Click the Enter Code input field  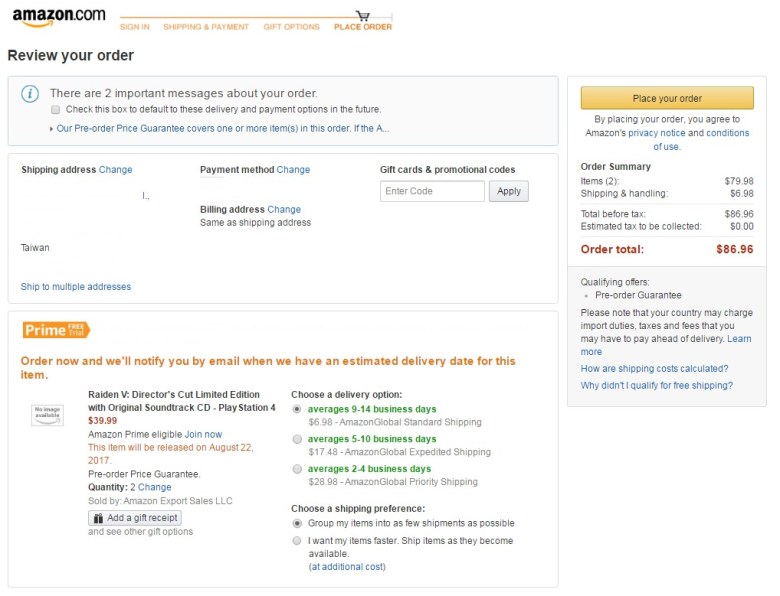(x=432, y=191)
